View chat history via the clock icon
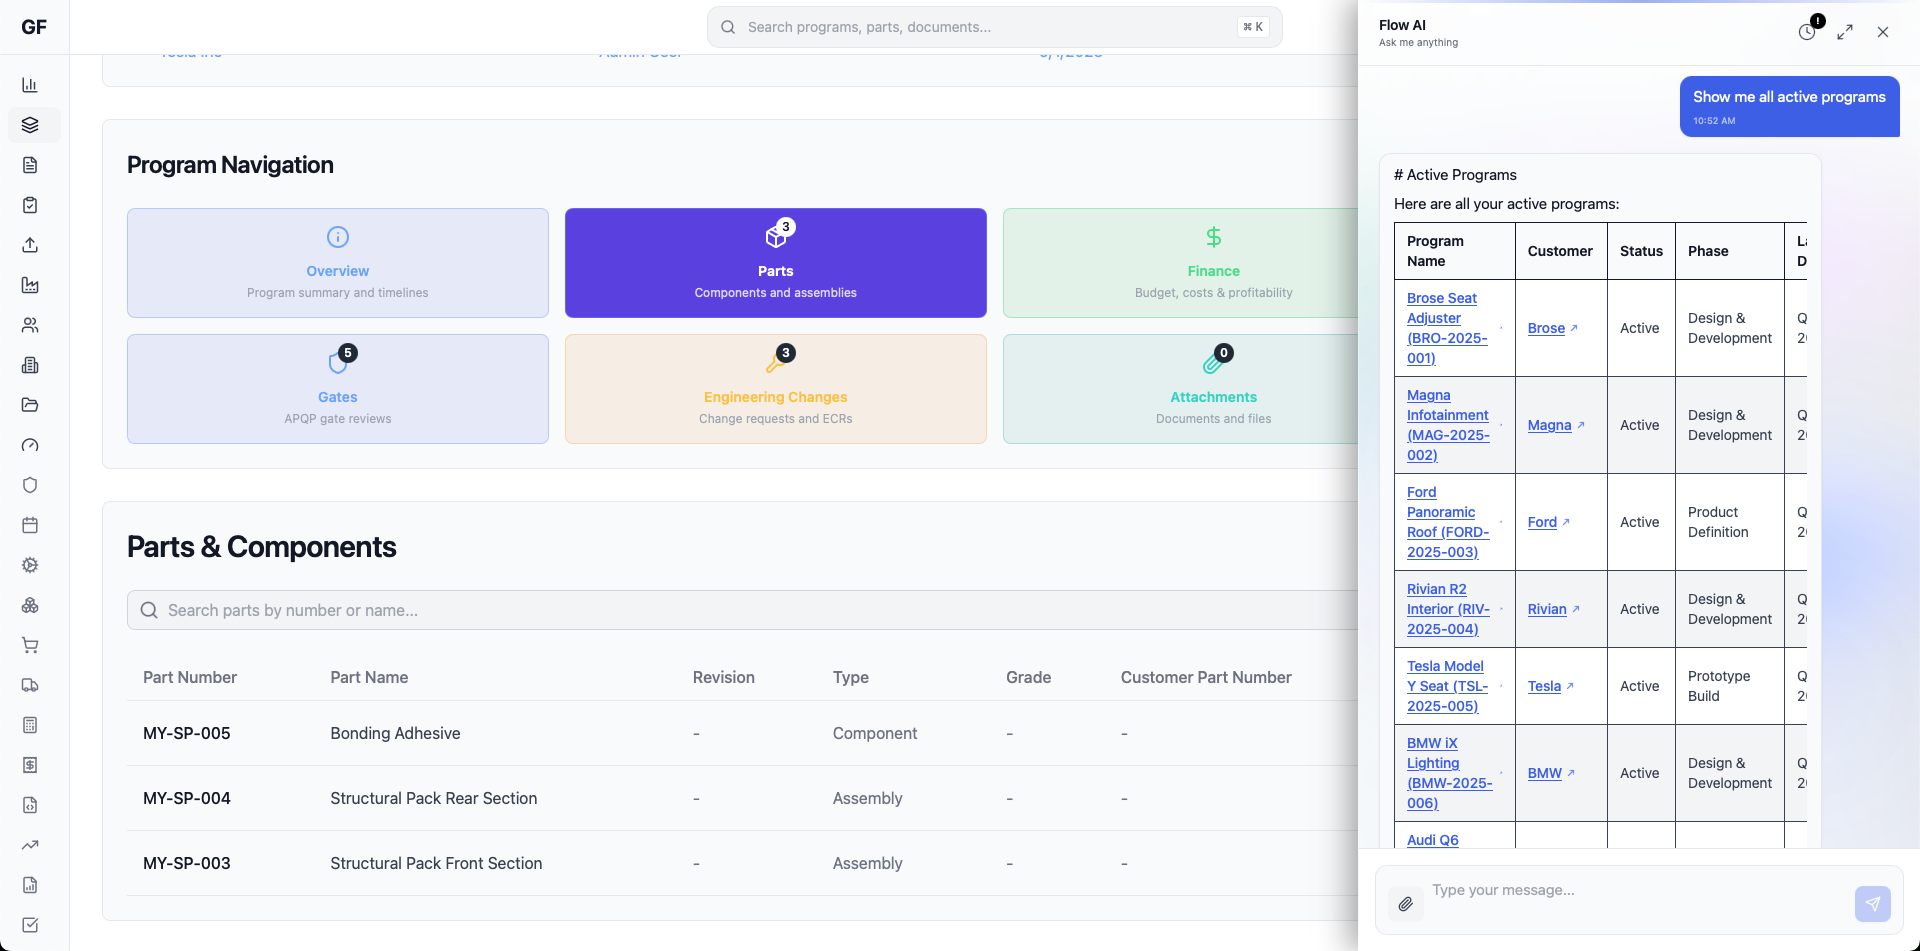1920x951 pixels. pos(1807,31)
